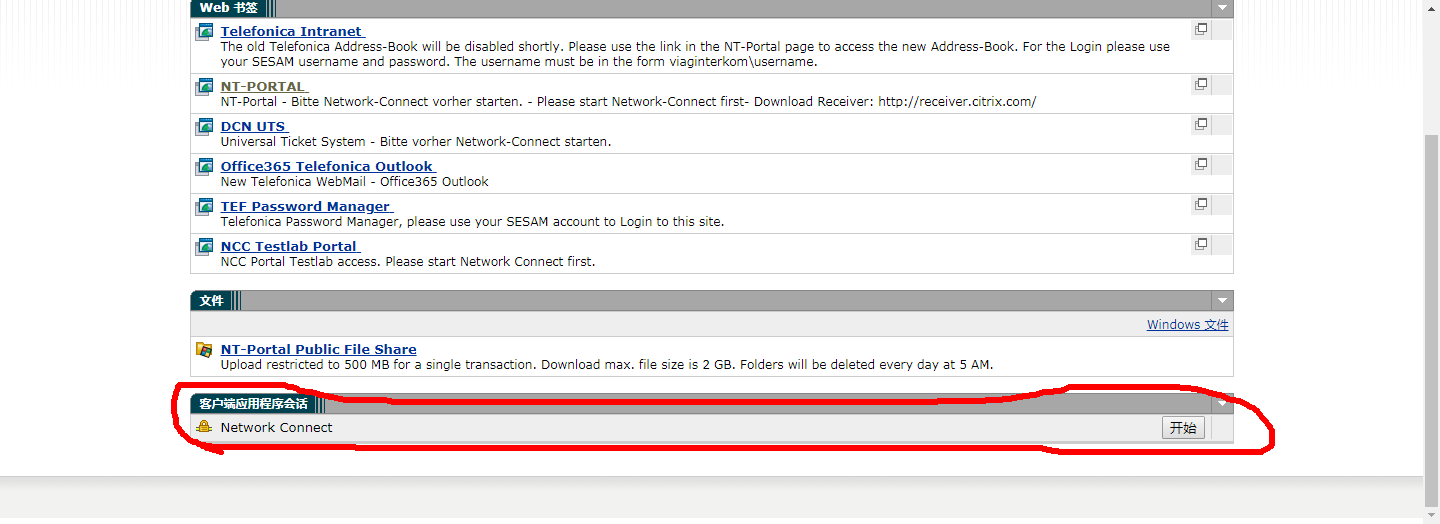Open Office365 Outlook in new window icon

point(1201,164)
